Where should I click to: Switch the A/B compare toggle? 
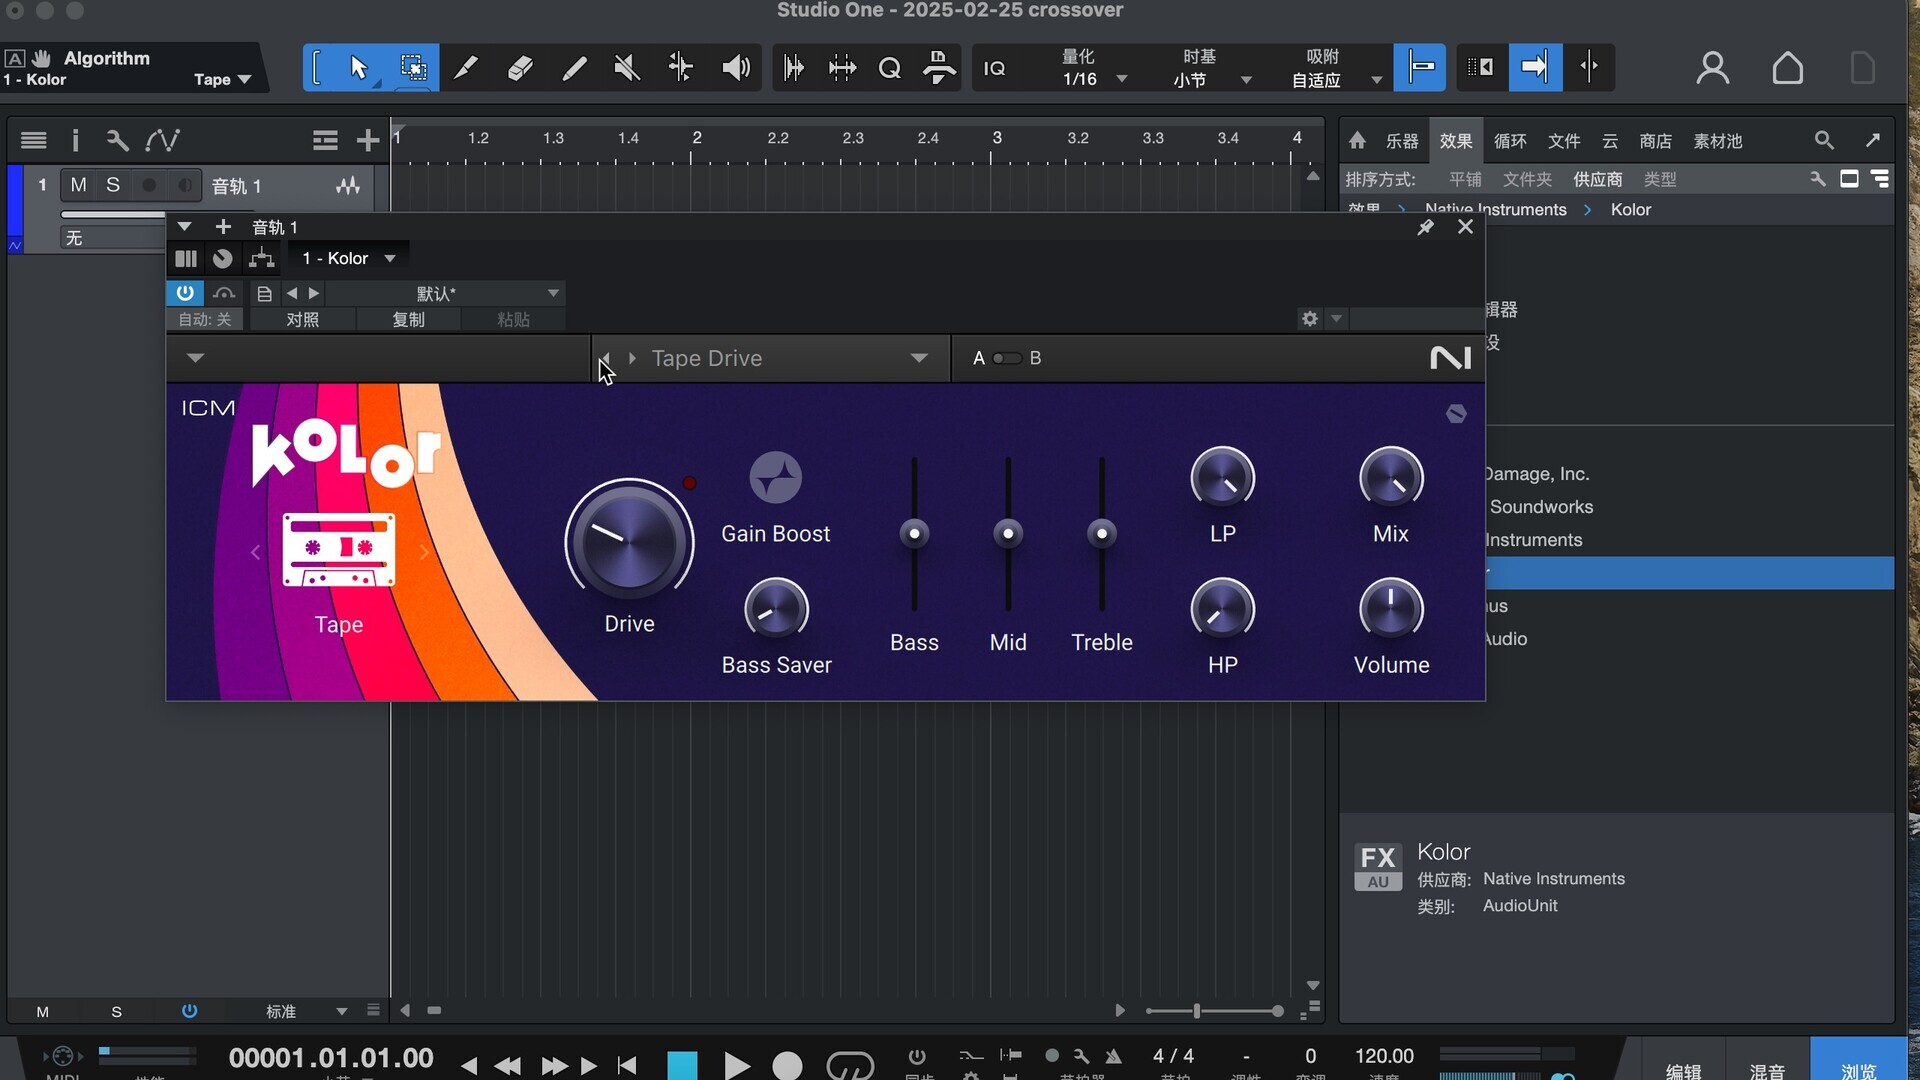click(x=1006, y=358)
